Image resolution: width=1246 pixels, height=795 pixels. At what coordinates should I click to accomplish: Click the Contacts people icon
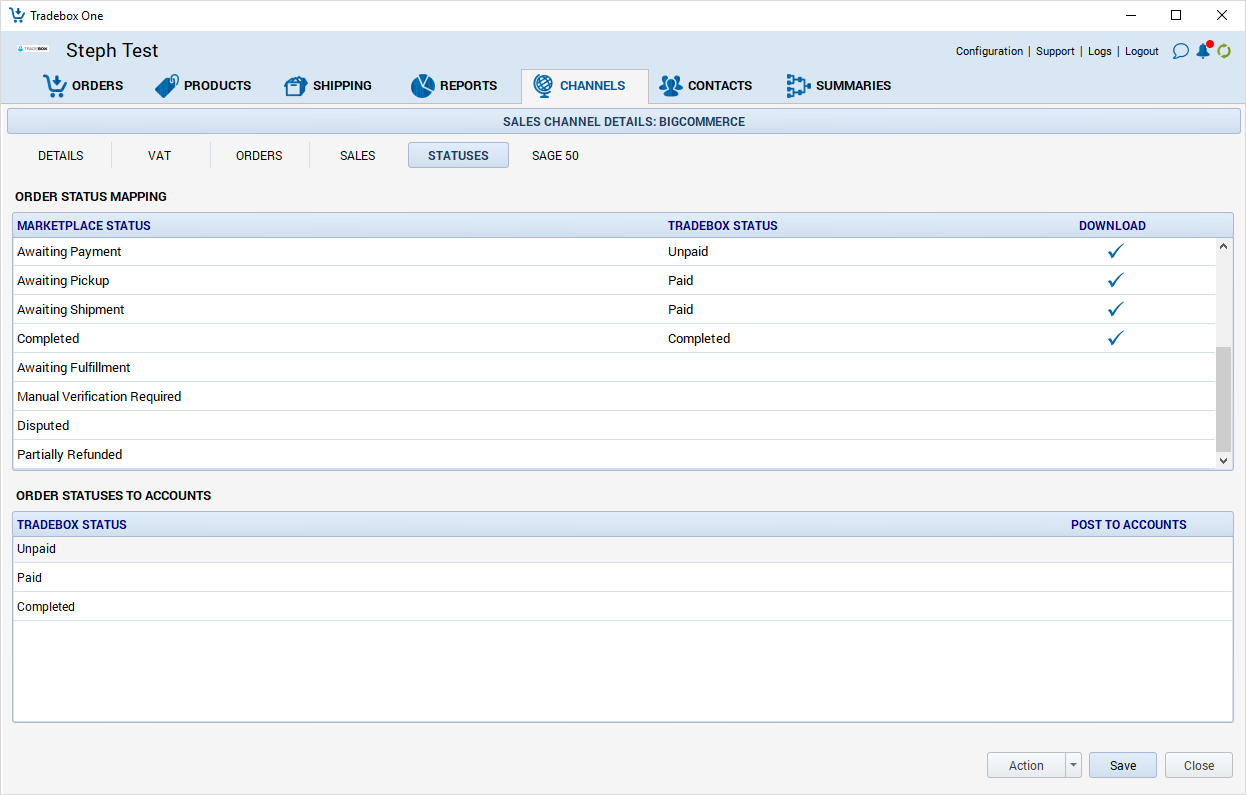tap(670, 86)
